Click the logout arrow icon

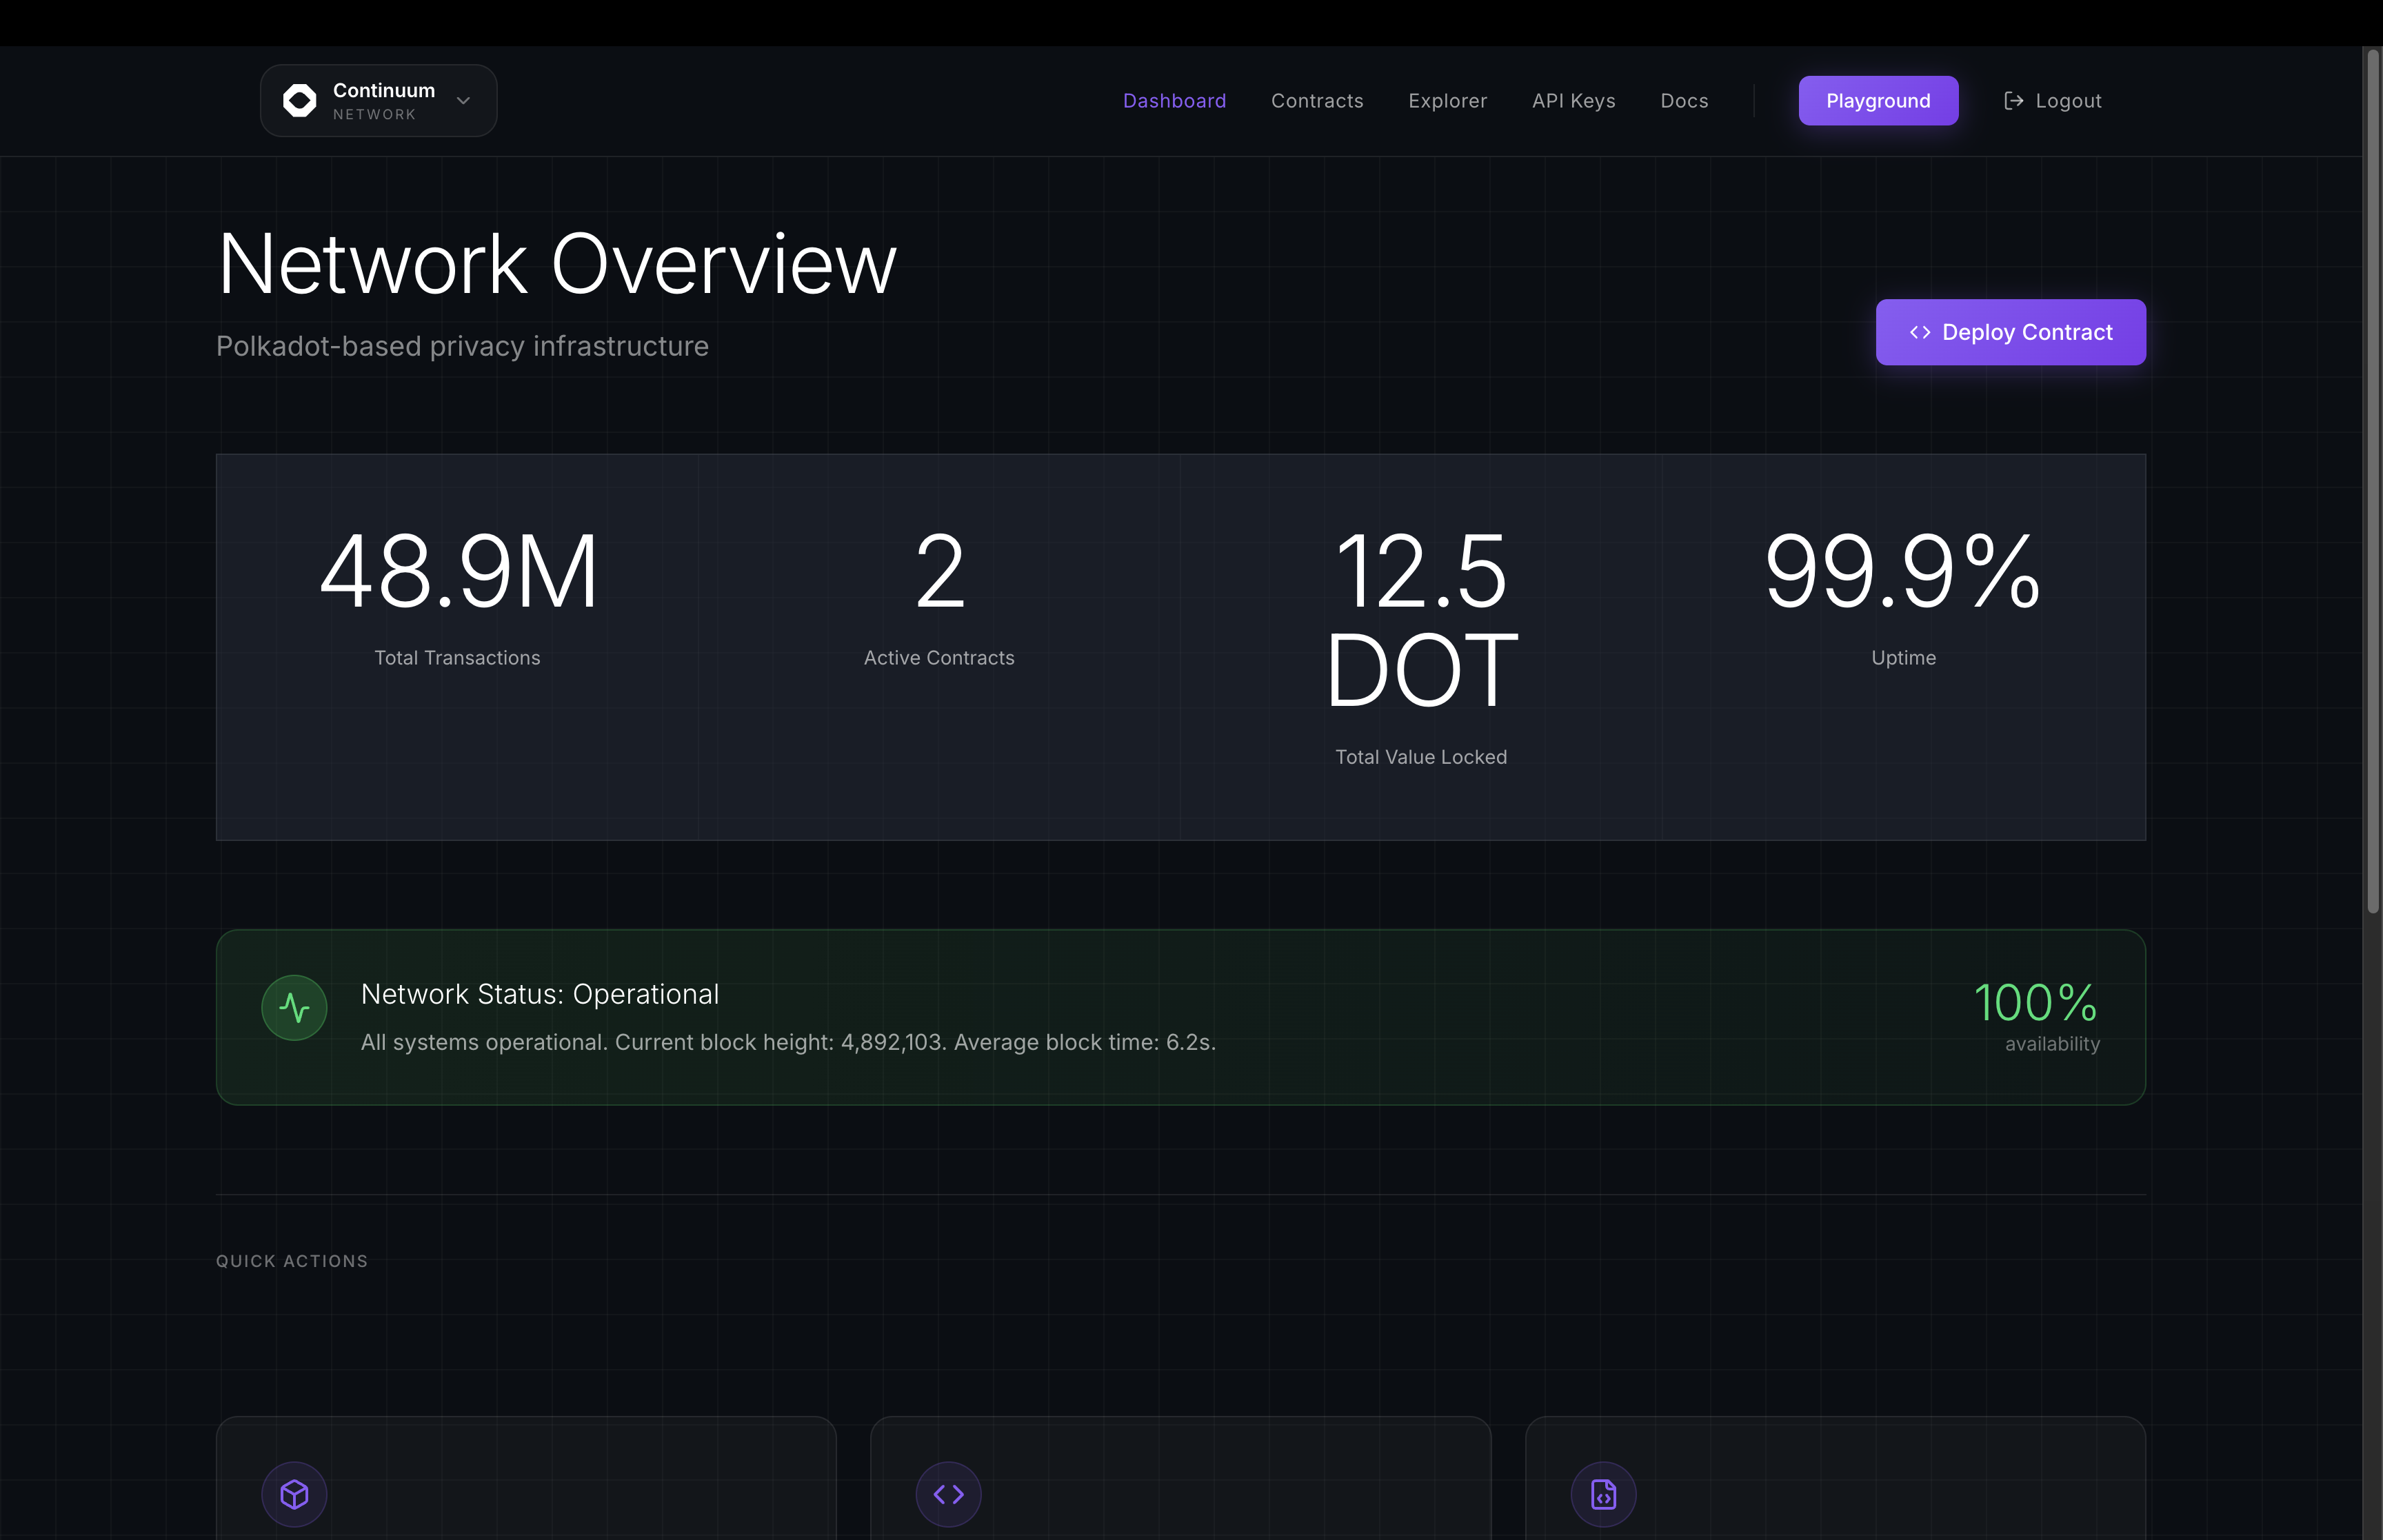(x=2014, y=101)
